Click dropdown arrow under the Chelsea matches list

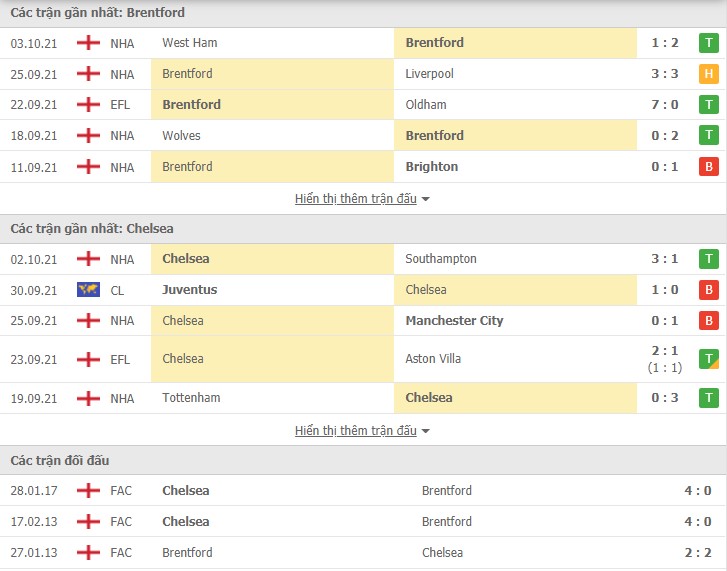(x=425, y=431)
